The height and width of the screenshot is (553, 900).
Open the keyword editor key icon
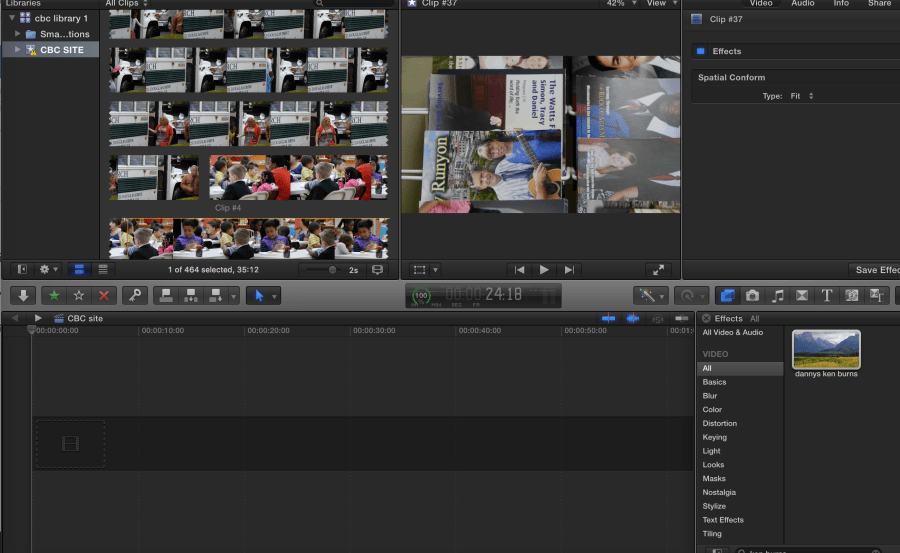135,296
